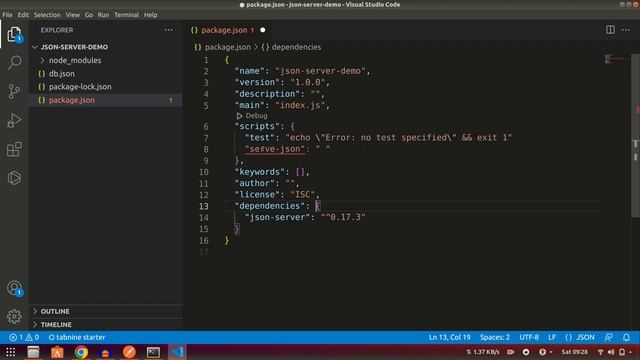Open the Source Control view
The width and height of the screenshot is (640, 360).
coord(14,91)
